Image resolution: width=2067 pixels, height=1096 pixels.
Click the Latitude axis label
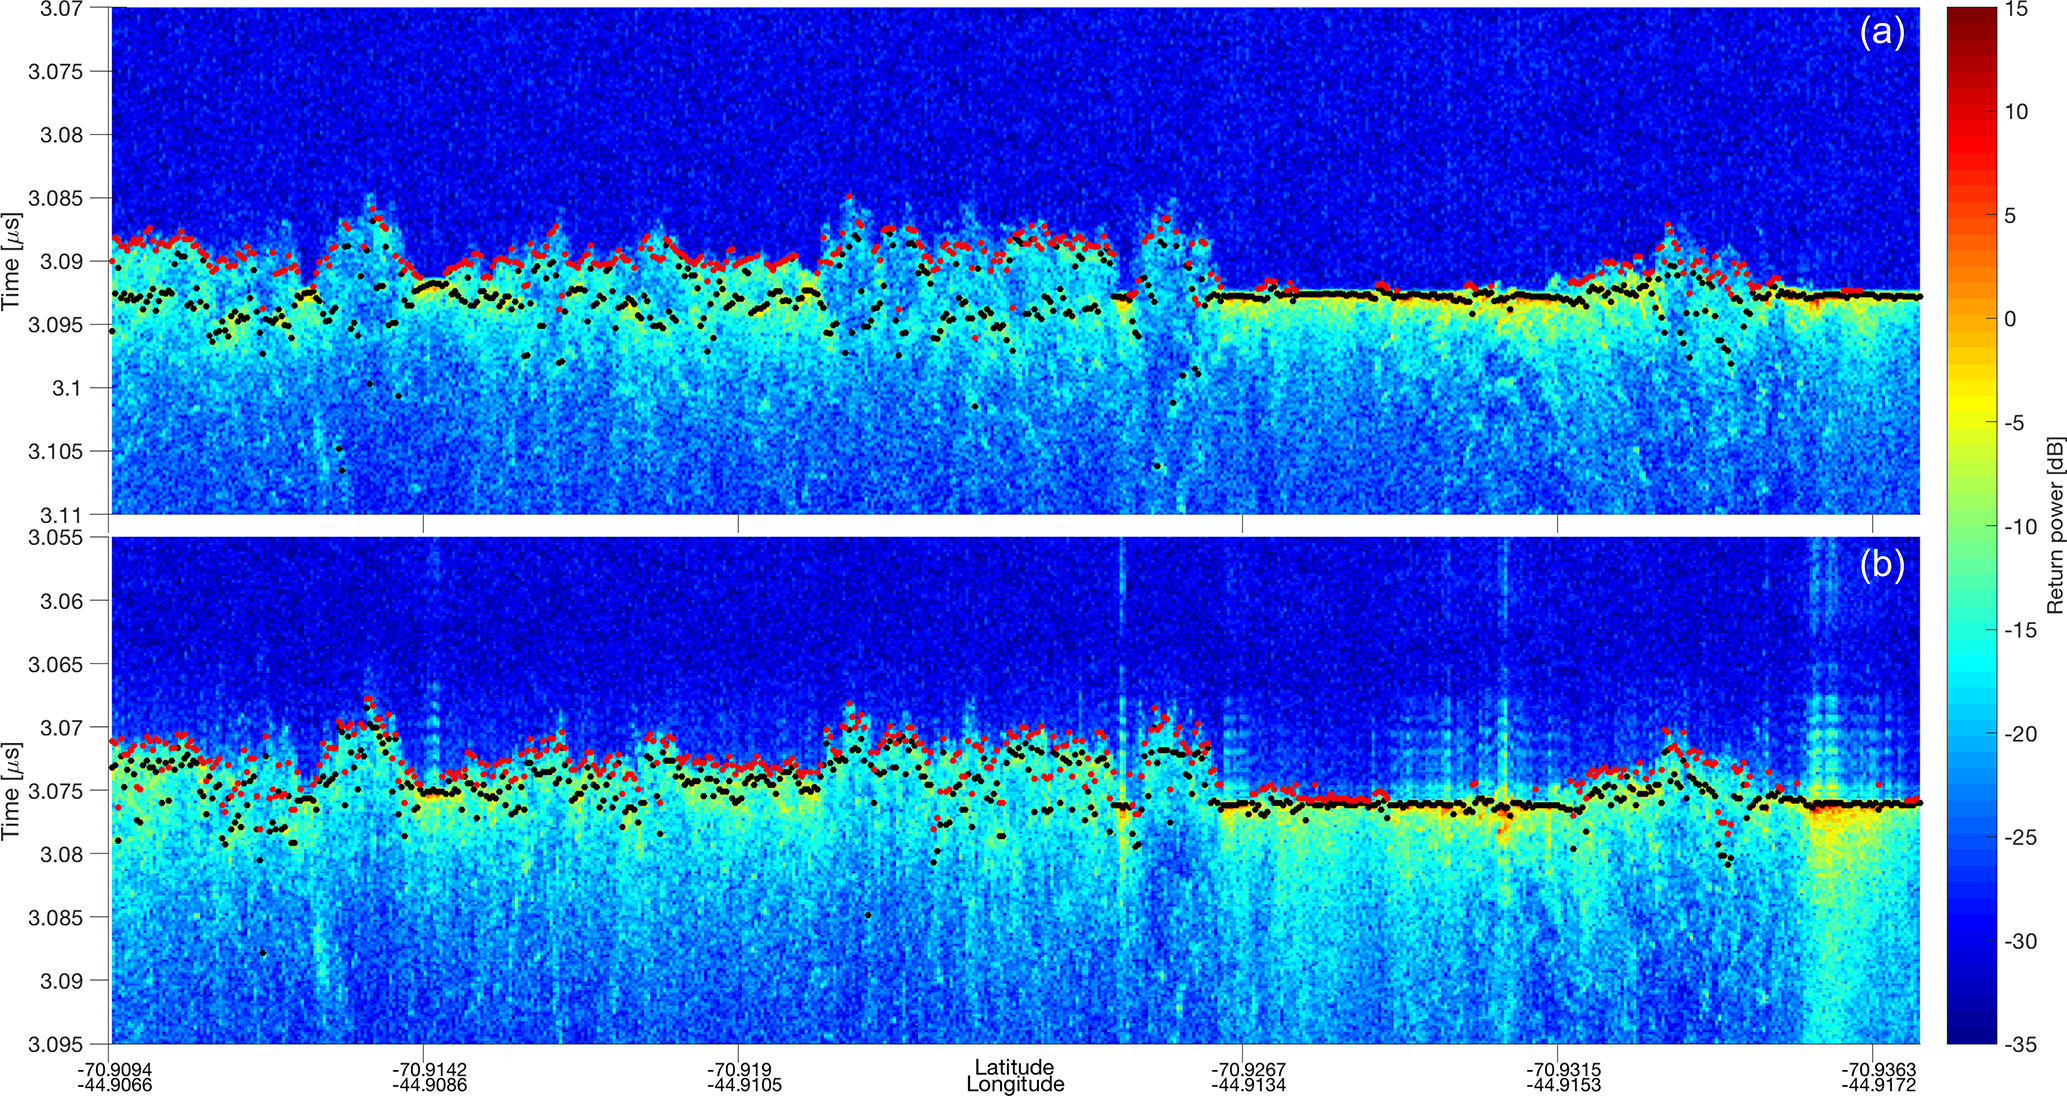click(1014, 1067)
